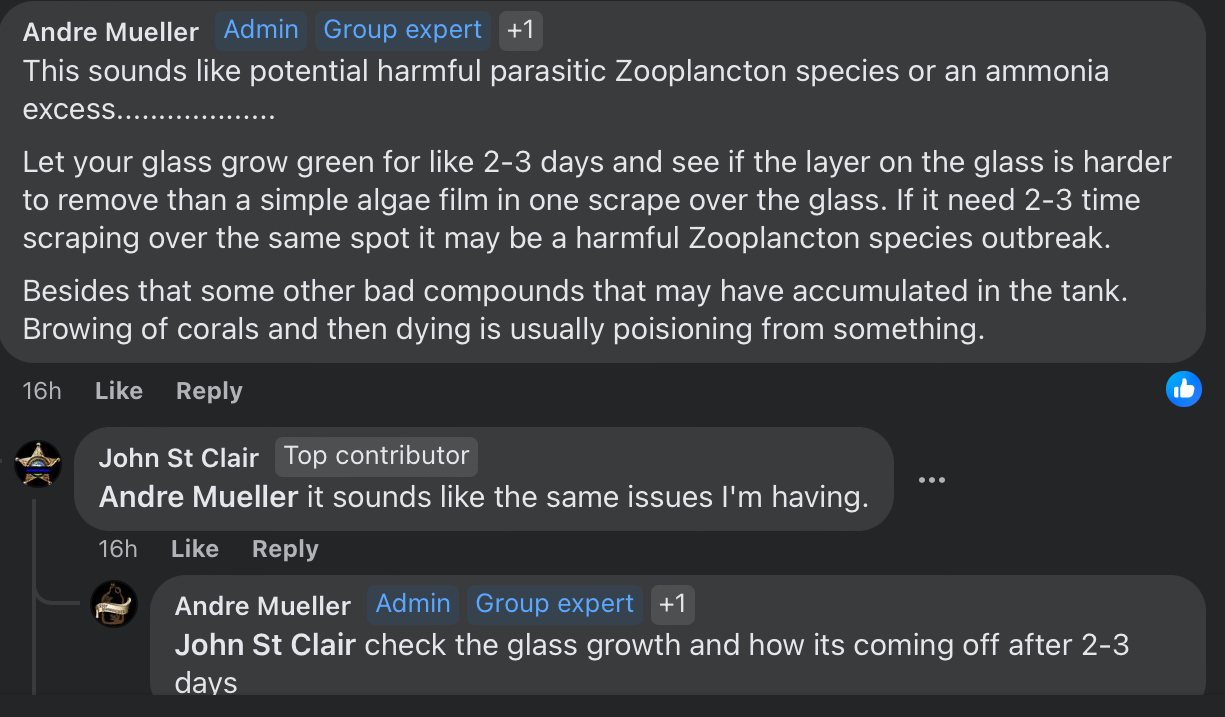
Task: Click the blue thumbs-up reaction icon
Action: (x=1184, y=389)
